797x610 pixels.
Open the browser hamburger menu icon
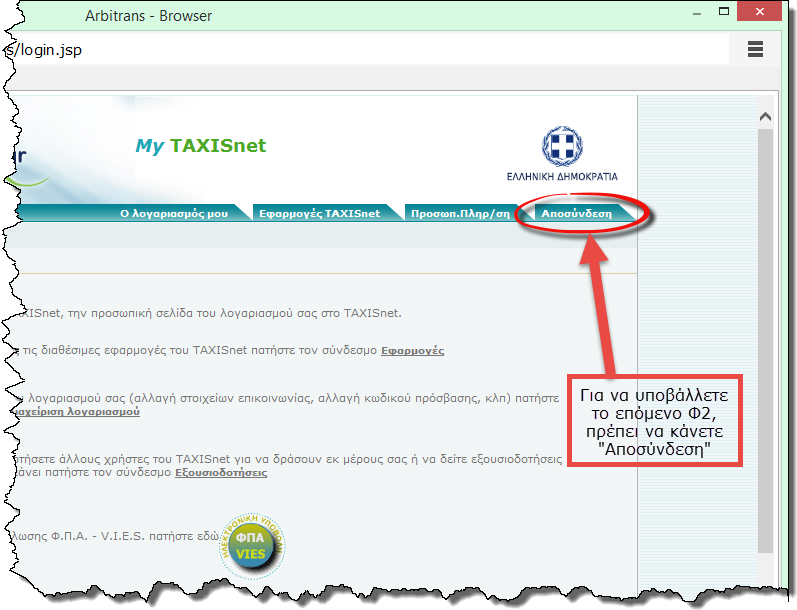(x=755, y=49)
